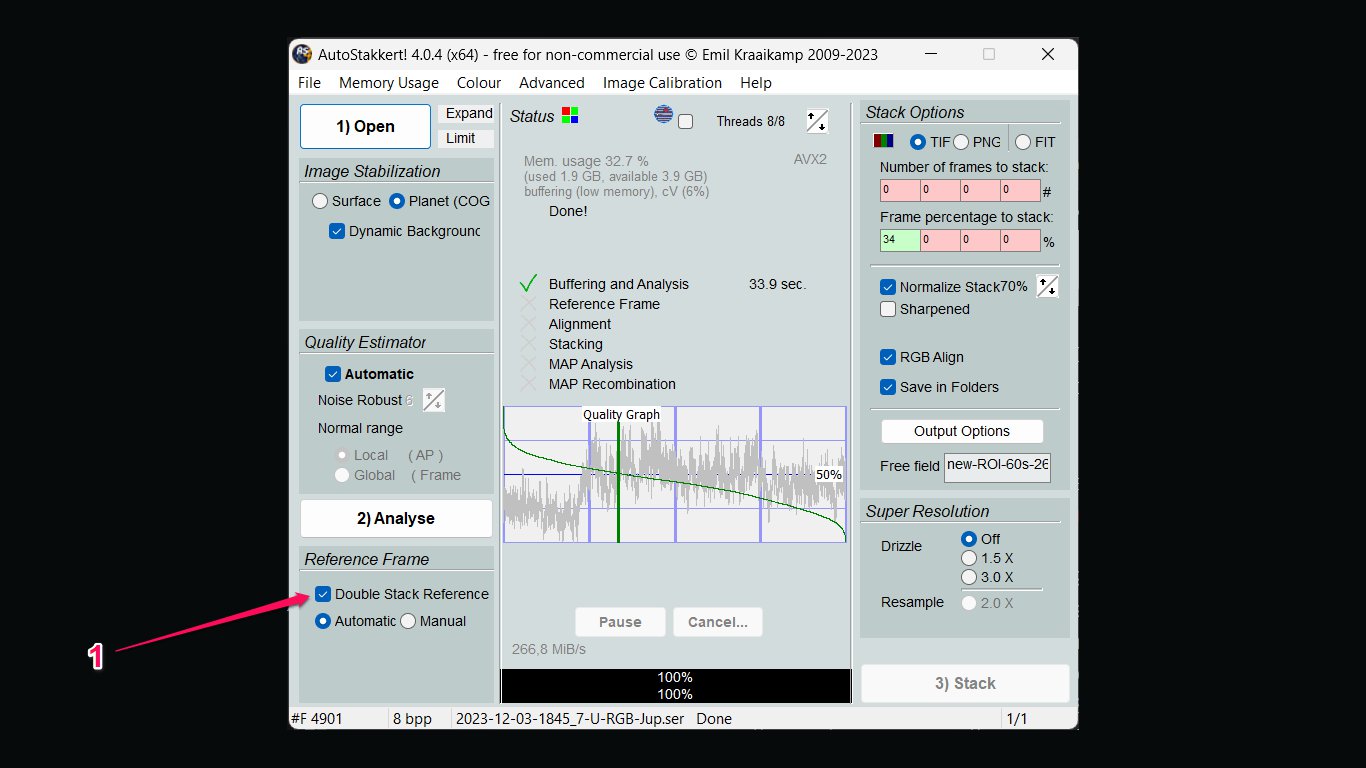1366x768 pixels.
Task: Open the File menu
Action: (x=309, y=83)
